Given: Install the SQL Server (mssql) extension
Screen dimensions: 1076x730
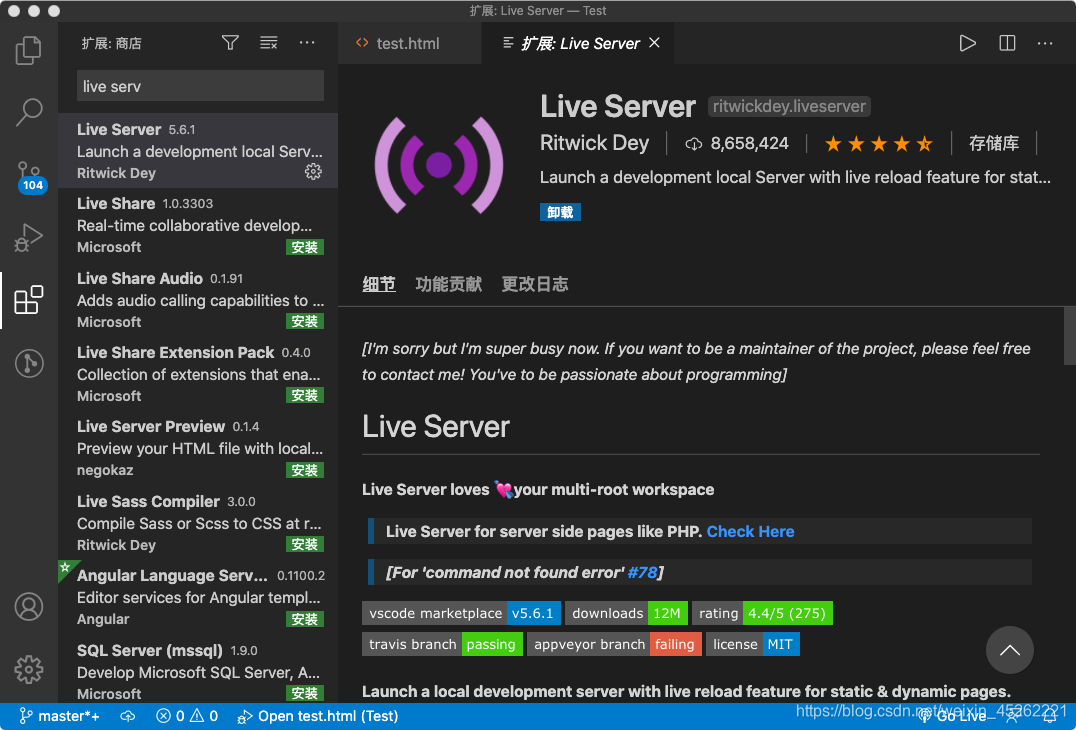Looking at the screenshot, I should (305, 693).
